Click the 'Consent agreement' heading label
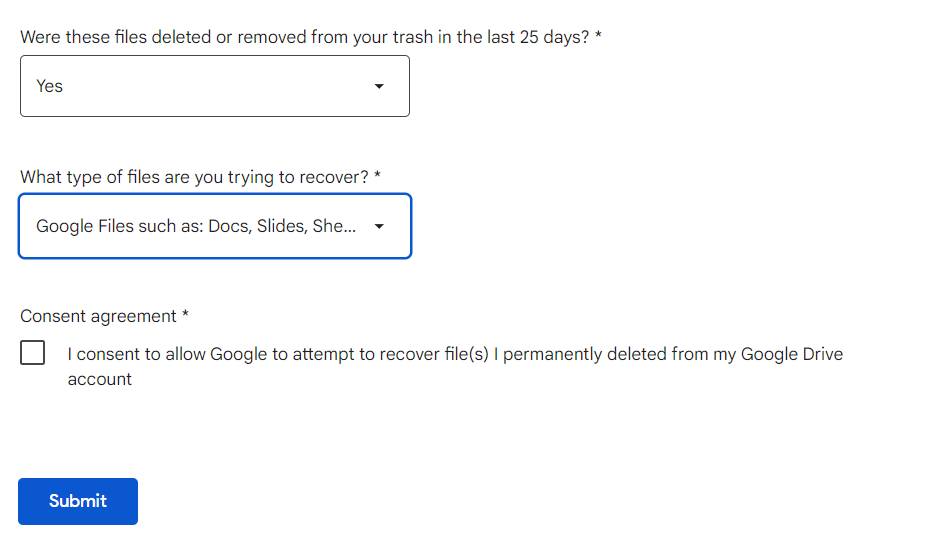The height and width of the screenshot is (545, 952). (x=98, y=316)
